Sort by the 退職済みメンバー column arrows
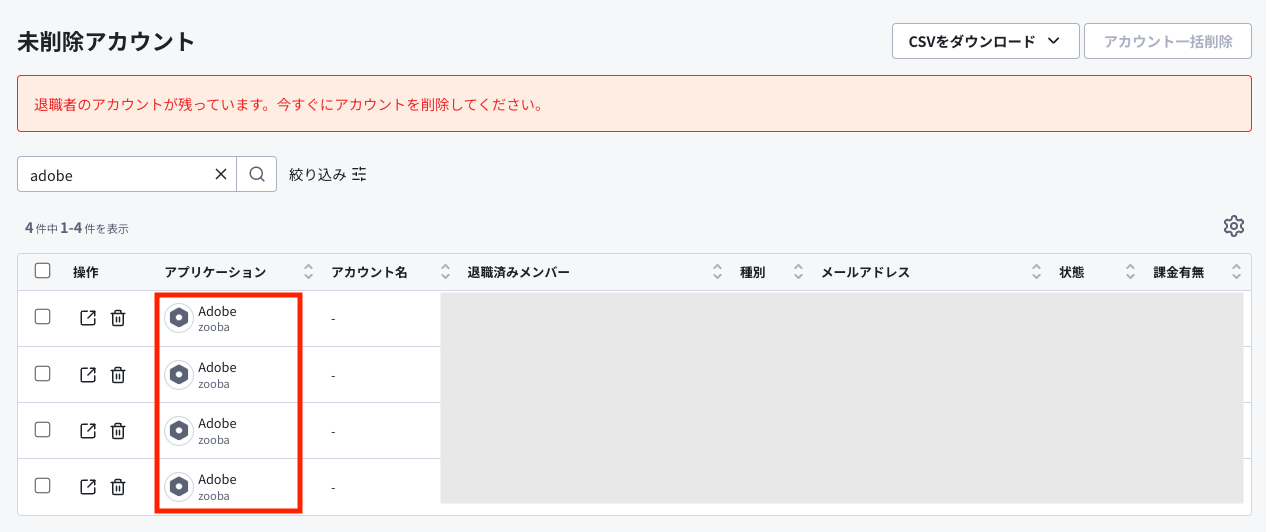Image resolution: width=1266 pixels, height=532 pixels. (717, 272)
